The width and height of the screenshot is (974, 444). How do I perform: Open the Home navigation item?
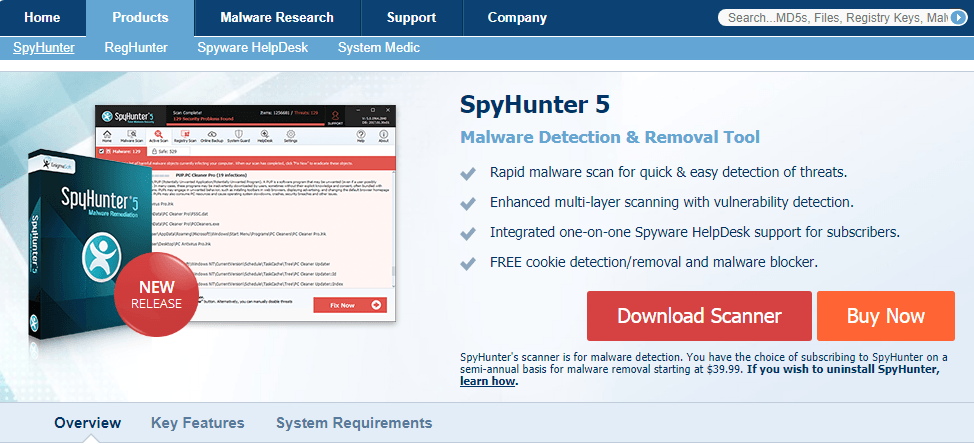pyautogui.click(x=42, y=17)
